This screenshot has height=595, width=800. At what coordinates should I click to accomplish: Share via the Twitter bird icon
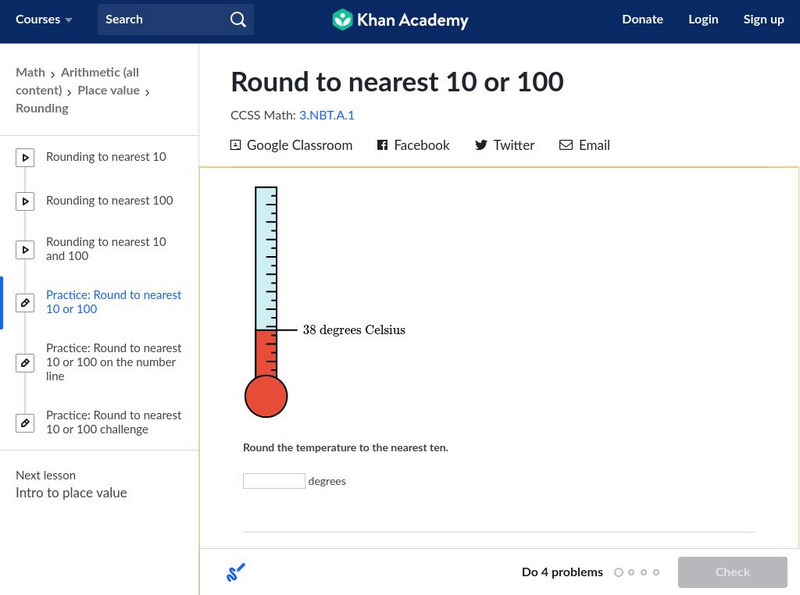pos(481,145)
